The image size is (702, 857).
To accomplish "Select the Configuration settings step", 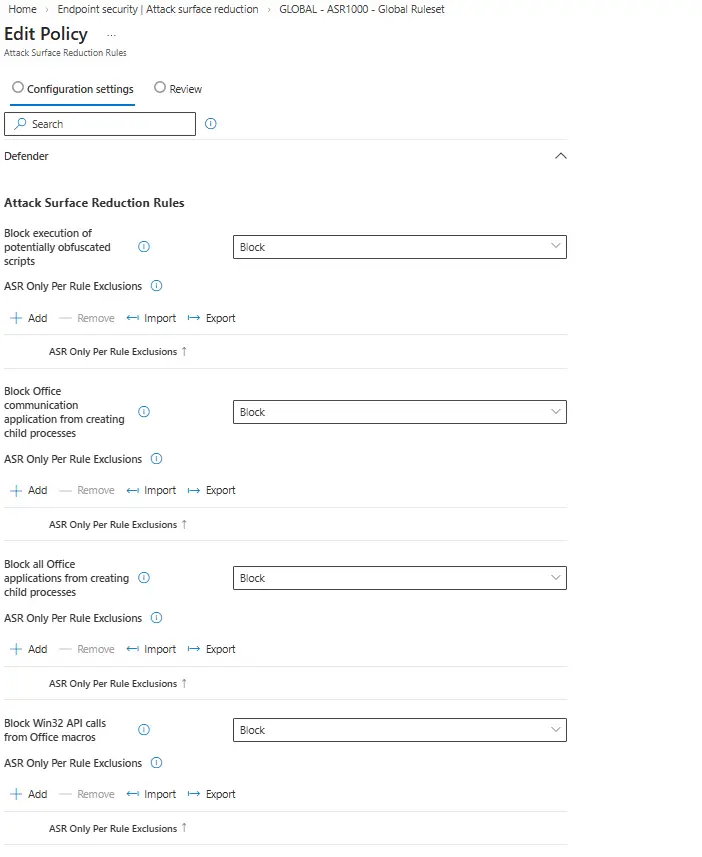I will point(72,89).
